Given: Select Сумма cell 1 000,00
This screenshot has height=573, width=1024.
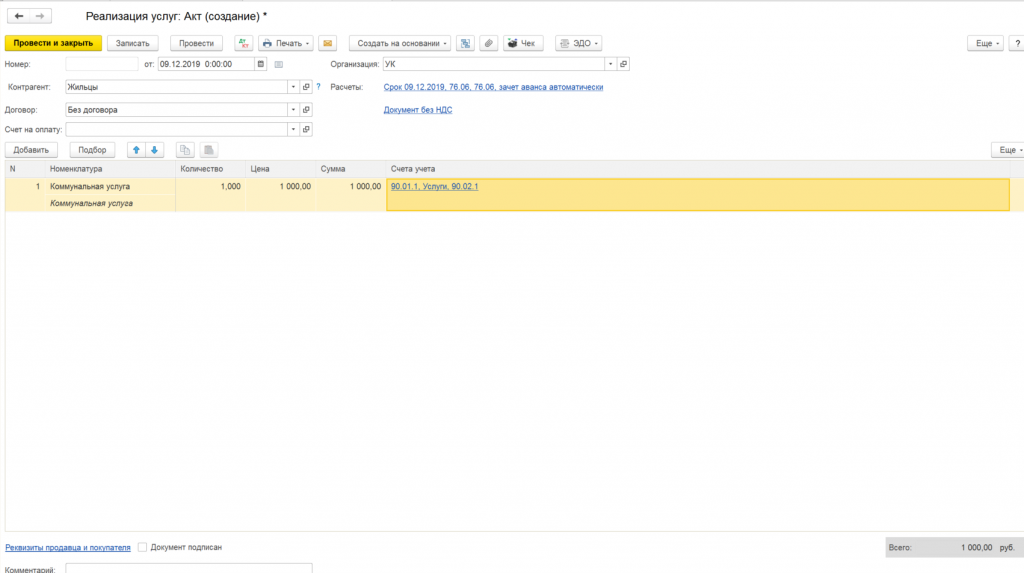Looking at the screenshot, I should click(351, 186).
